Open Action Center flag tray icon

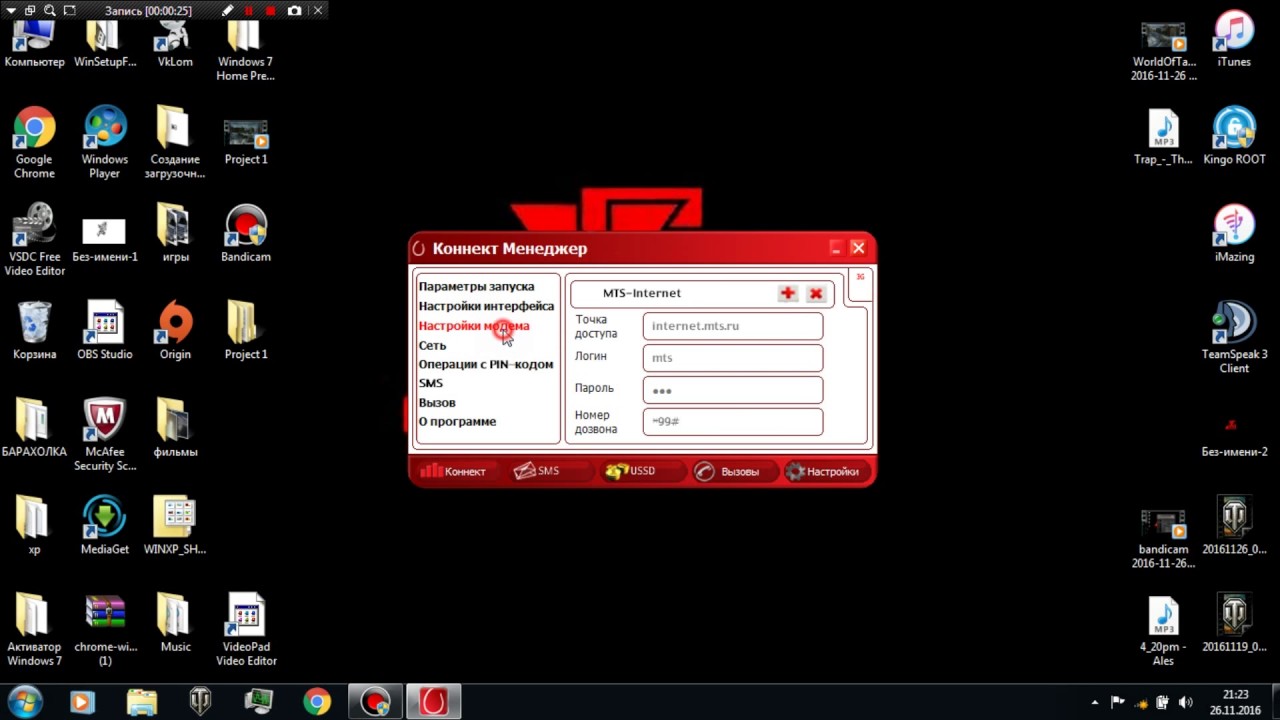[x=1118, y=702]
